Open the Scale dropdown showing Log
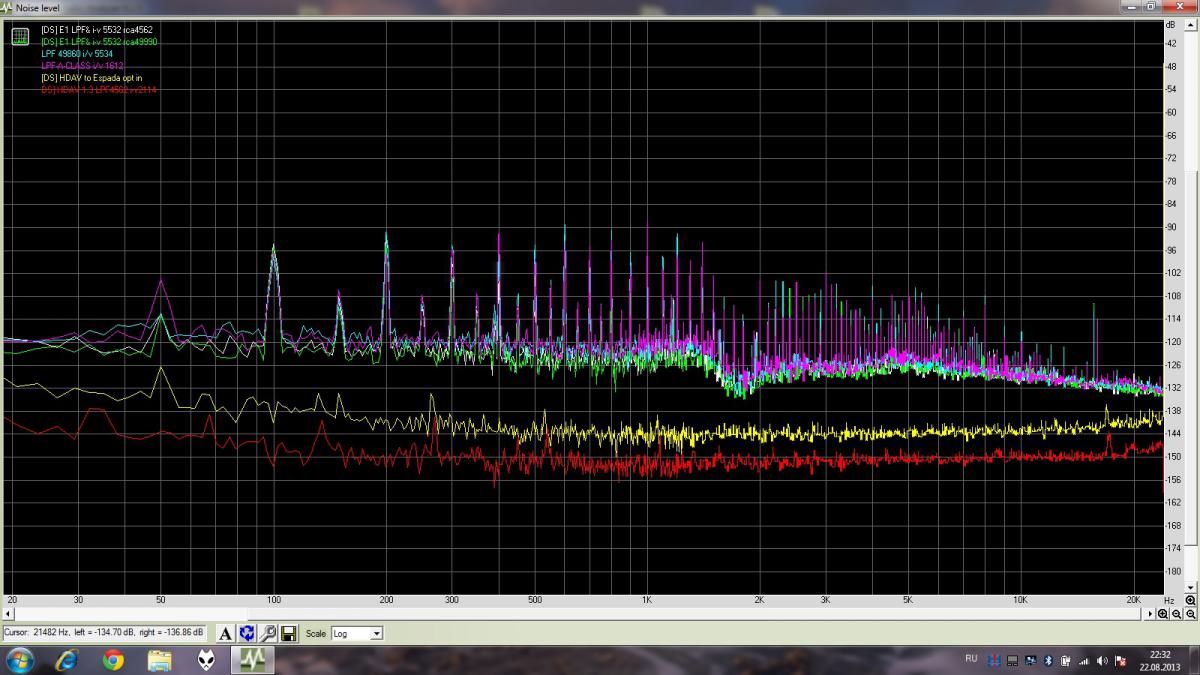 (x=357, y=633)
